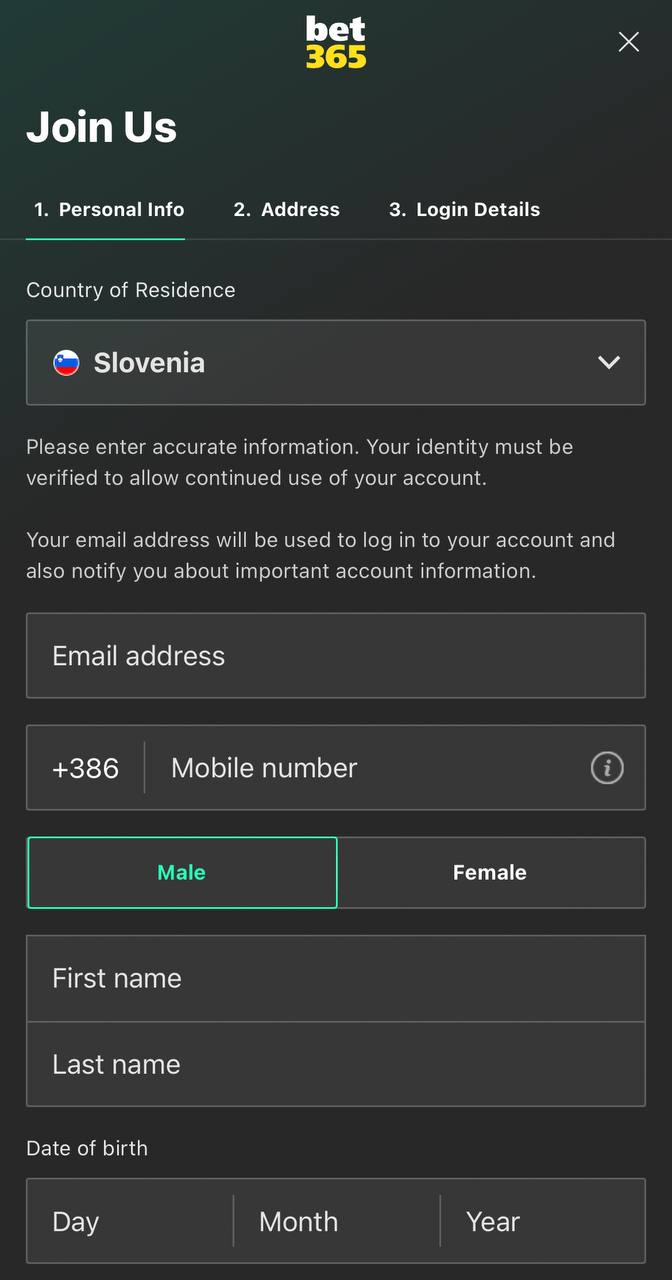Click the Last name field
Viewport: 672px width, 1280px height.
click(336, 1064)
